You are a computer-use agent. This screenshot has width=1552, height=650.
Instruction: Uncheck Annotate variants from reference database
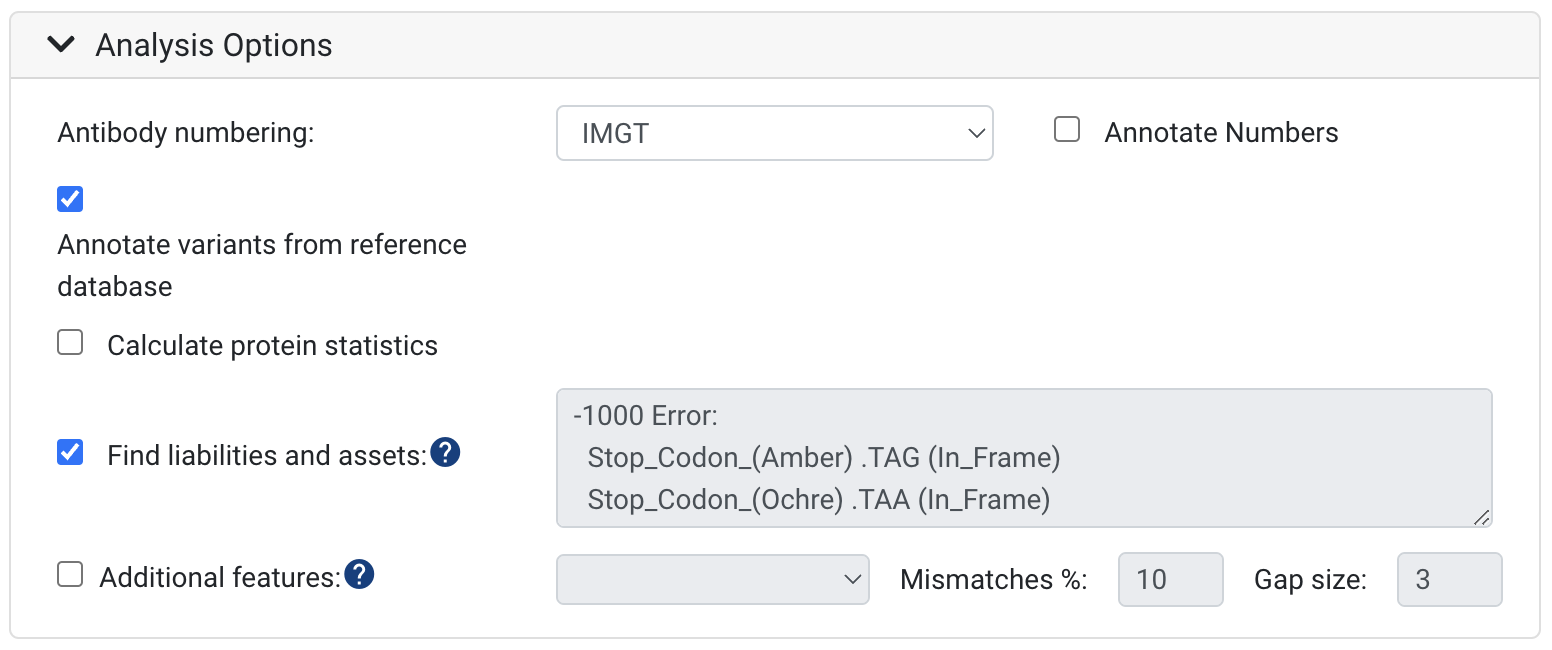pos(70,199)
